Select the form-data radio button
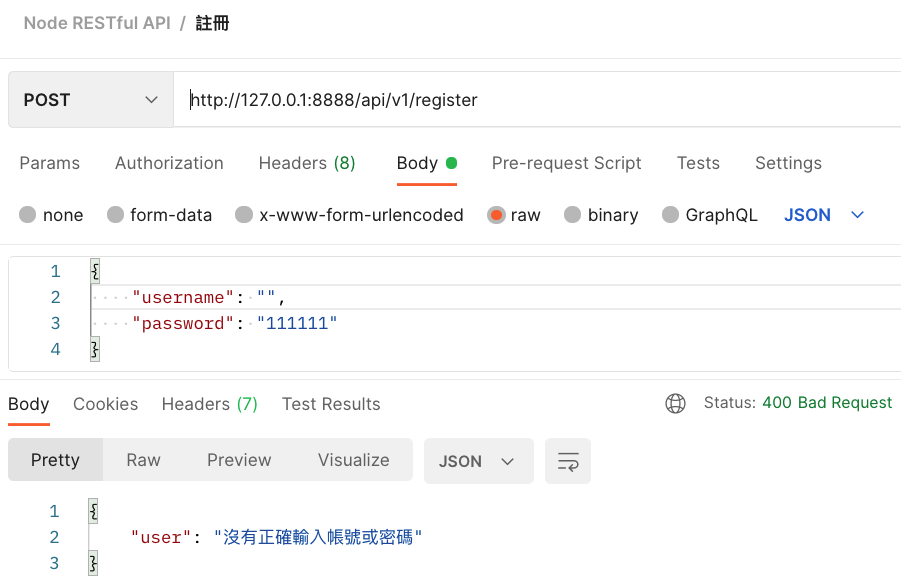 click(x=115, y=215)
